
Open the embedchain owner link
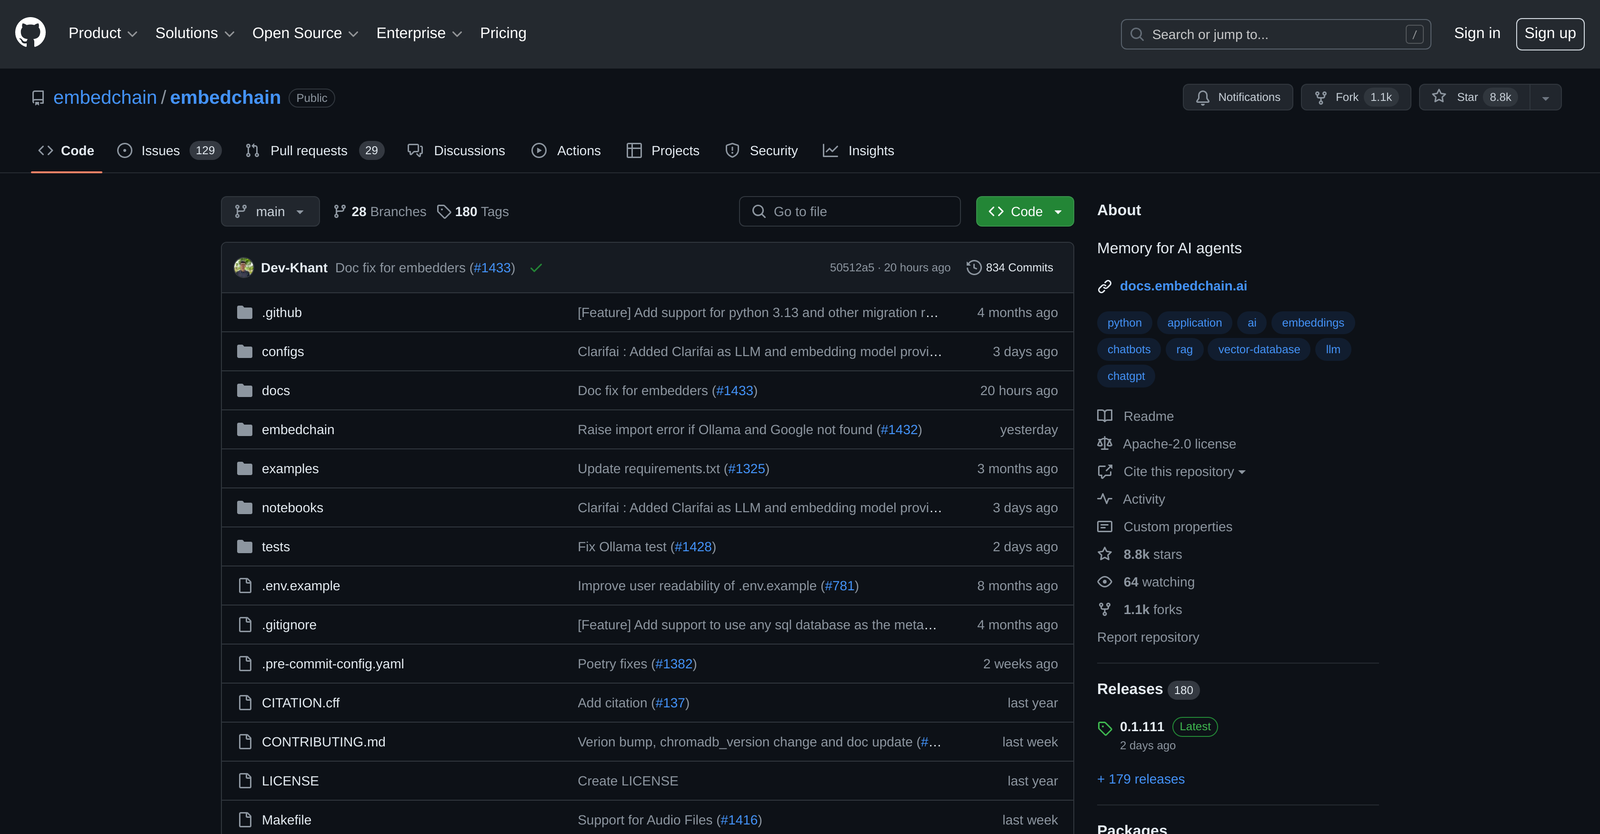105,97
